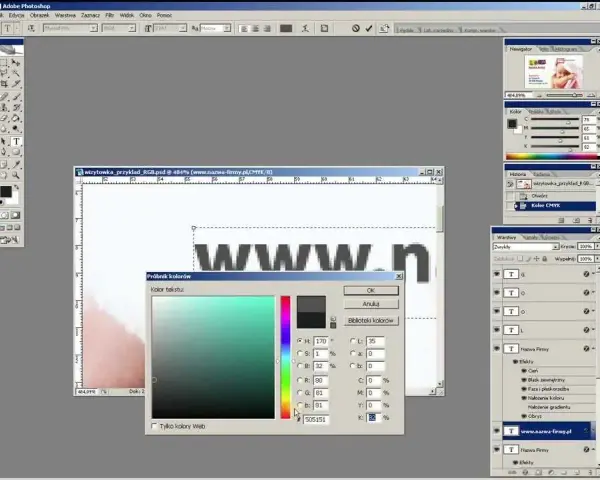Open the Pomoc menu
The width and height of the screenshot is (600, 480).
(x=164, y=15)
